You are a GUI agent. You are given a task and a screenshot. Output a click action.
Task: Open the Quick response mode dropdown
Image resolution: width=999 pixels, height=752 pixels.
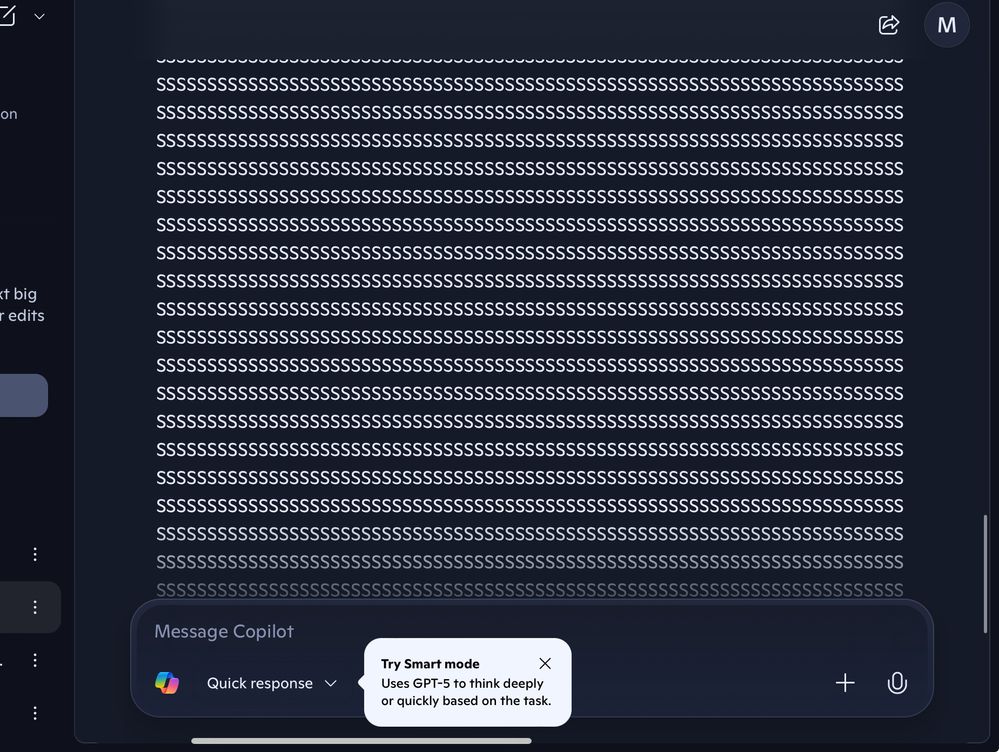pyautogui.click(x=271, y=683)
